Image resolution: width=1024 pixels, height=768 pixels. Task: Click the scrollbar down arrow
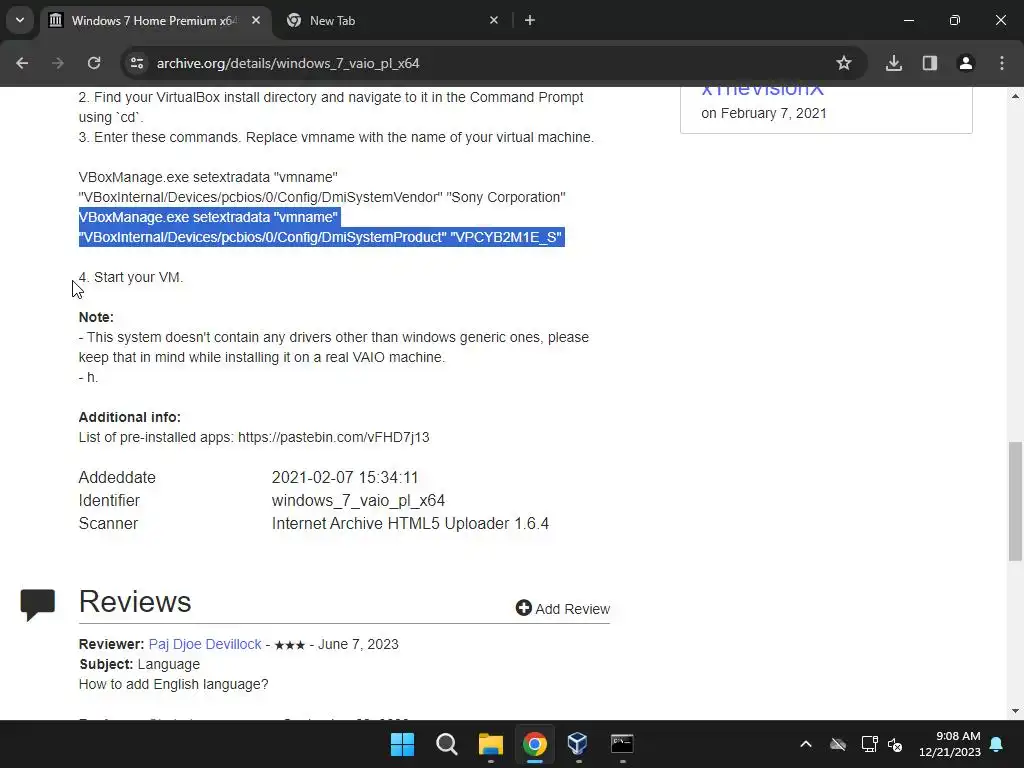pos(1015,711)
